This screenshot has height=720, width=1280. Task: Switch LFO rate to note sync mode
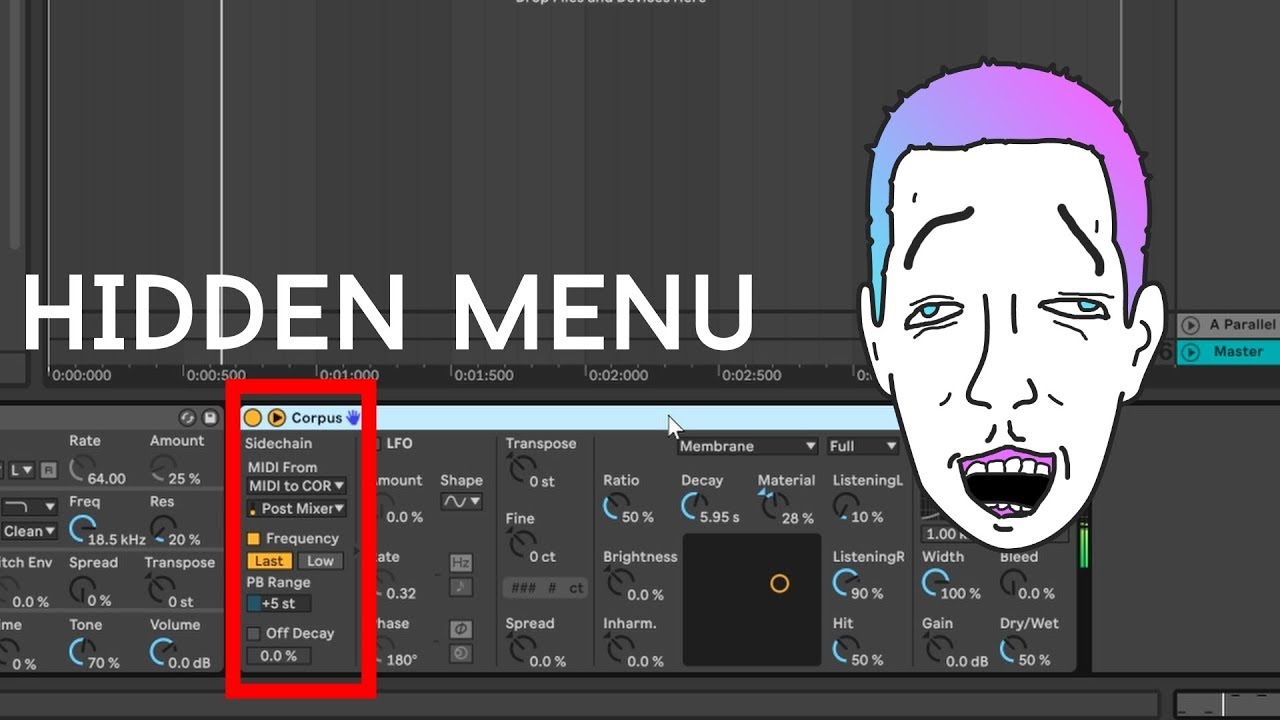461,587
